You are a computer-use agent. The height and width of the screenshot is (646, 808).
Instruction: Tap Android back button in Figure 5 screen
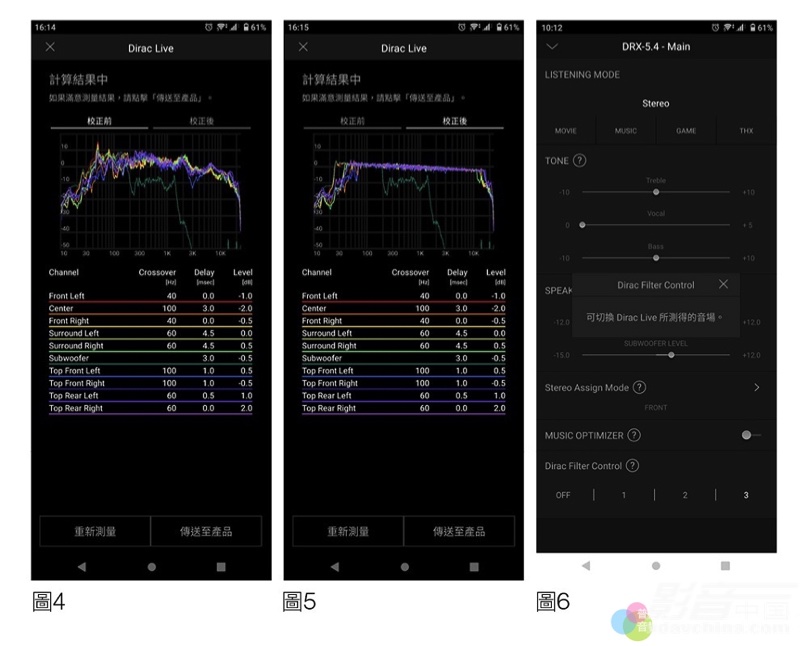[334, 567]
